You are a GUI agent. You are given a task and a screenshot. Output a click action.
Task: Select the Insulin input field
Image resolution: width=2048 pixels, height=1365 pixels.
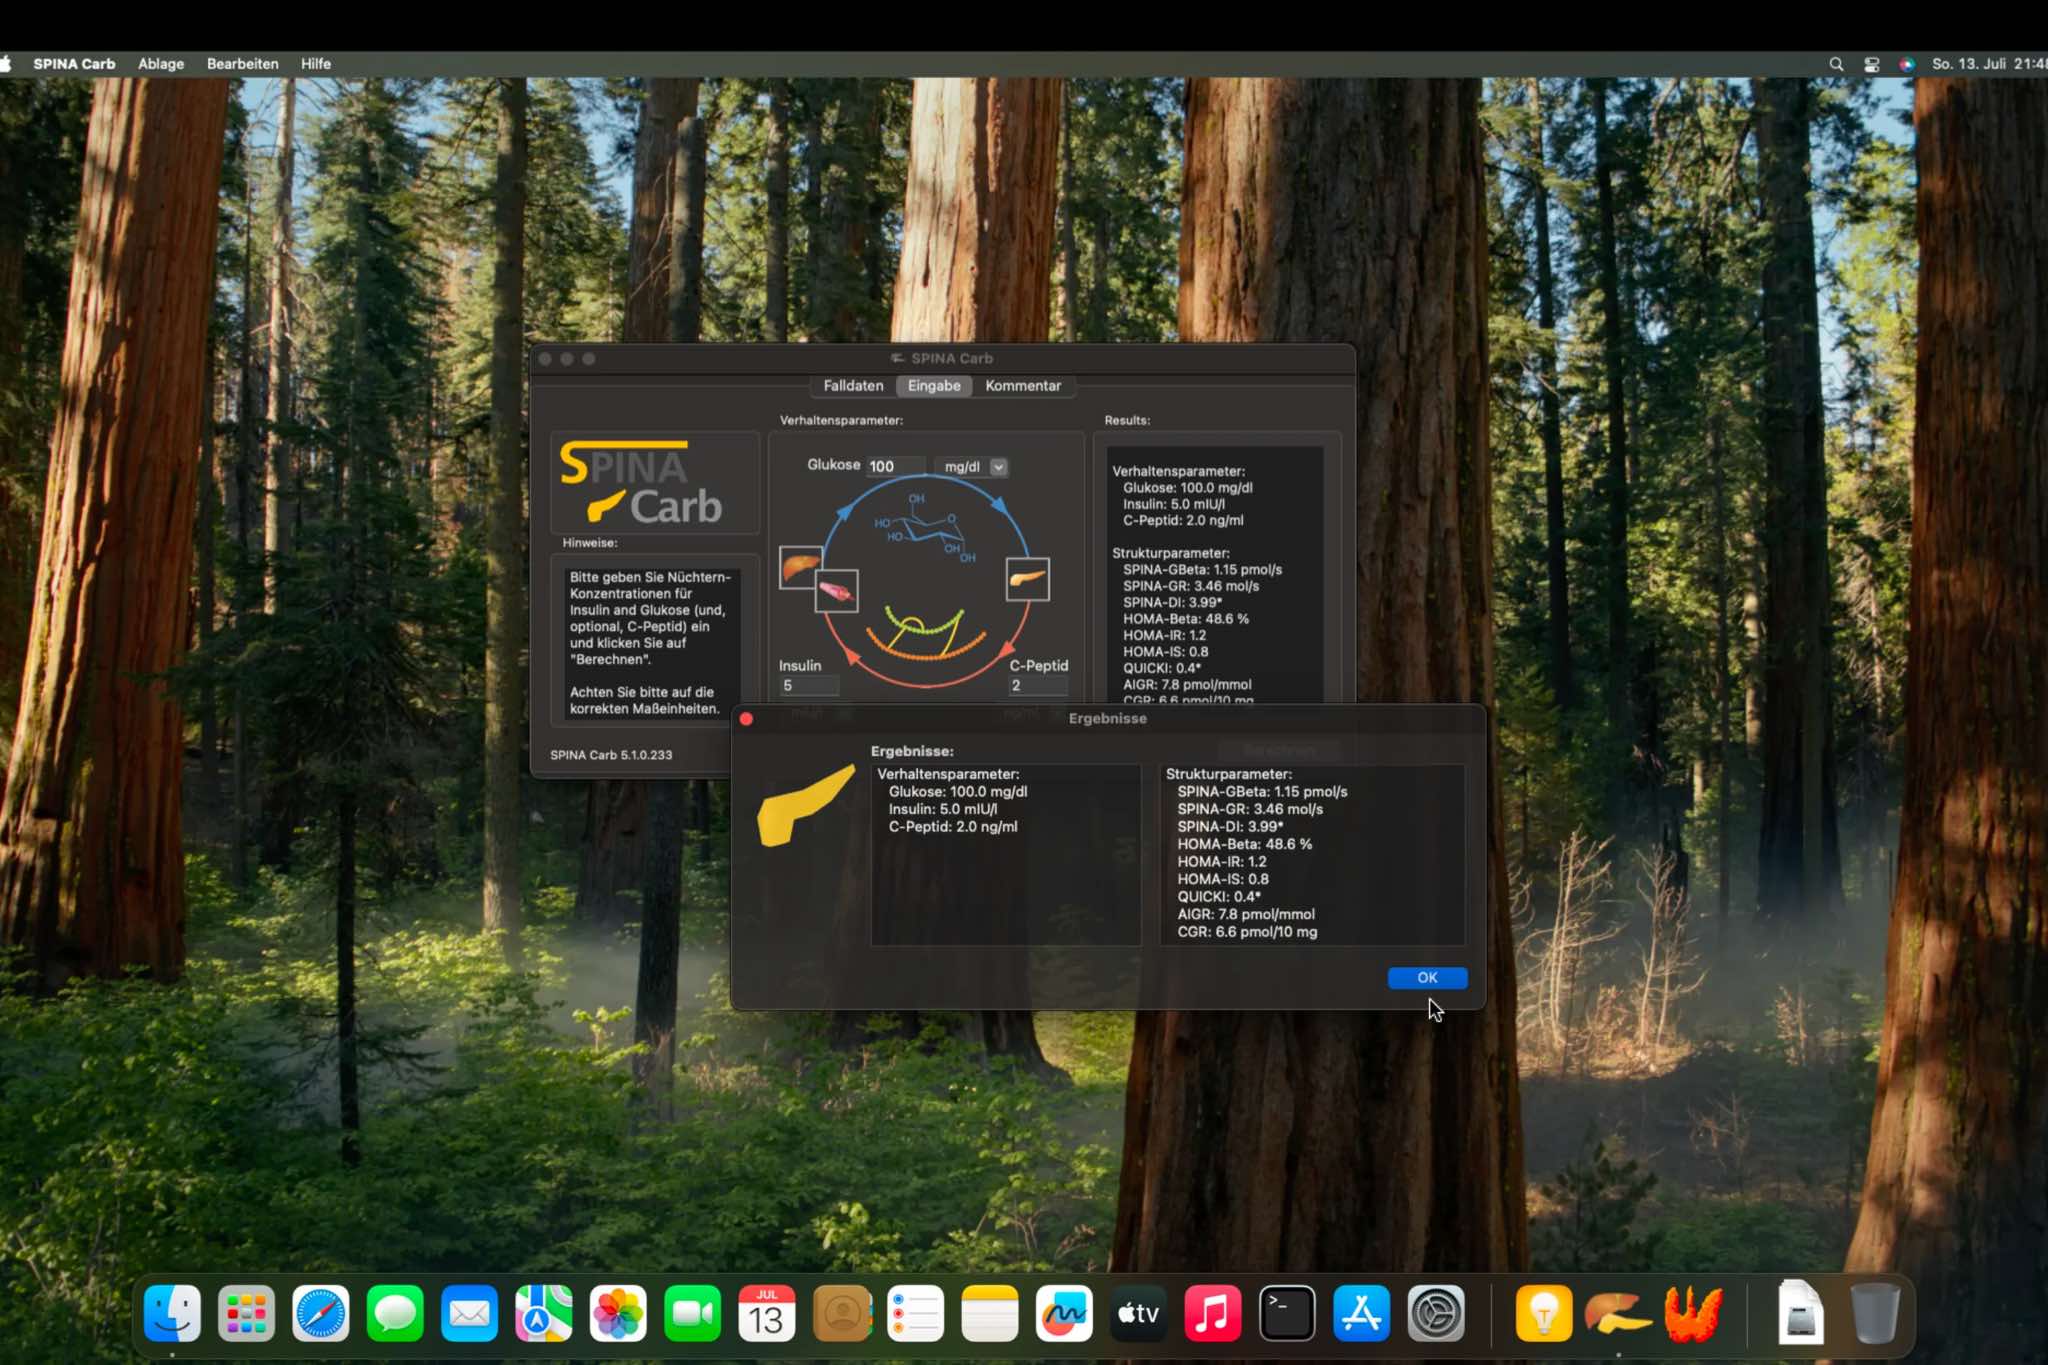coord(807,686)
